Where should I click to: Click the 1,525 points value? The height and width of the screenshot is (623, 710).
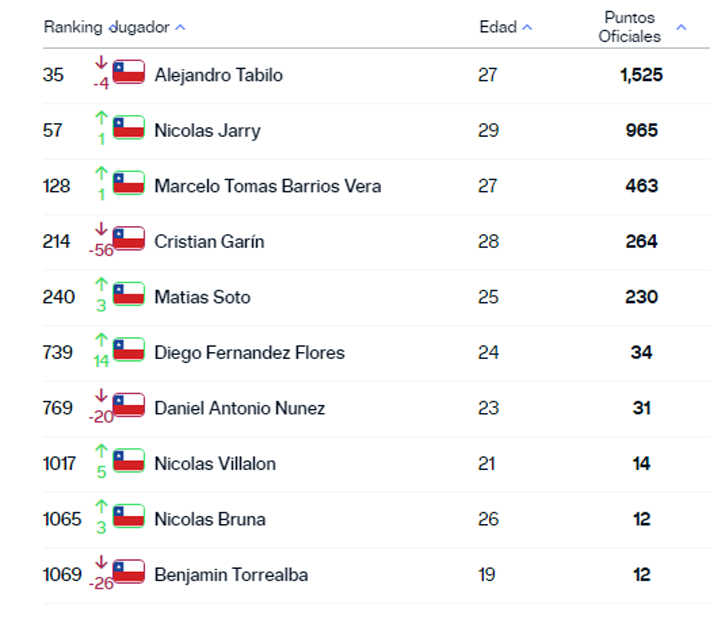(x=641, y=75)
